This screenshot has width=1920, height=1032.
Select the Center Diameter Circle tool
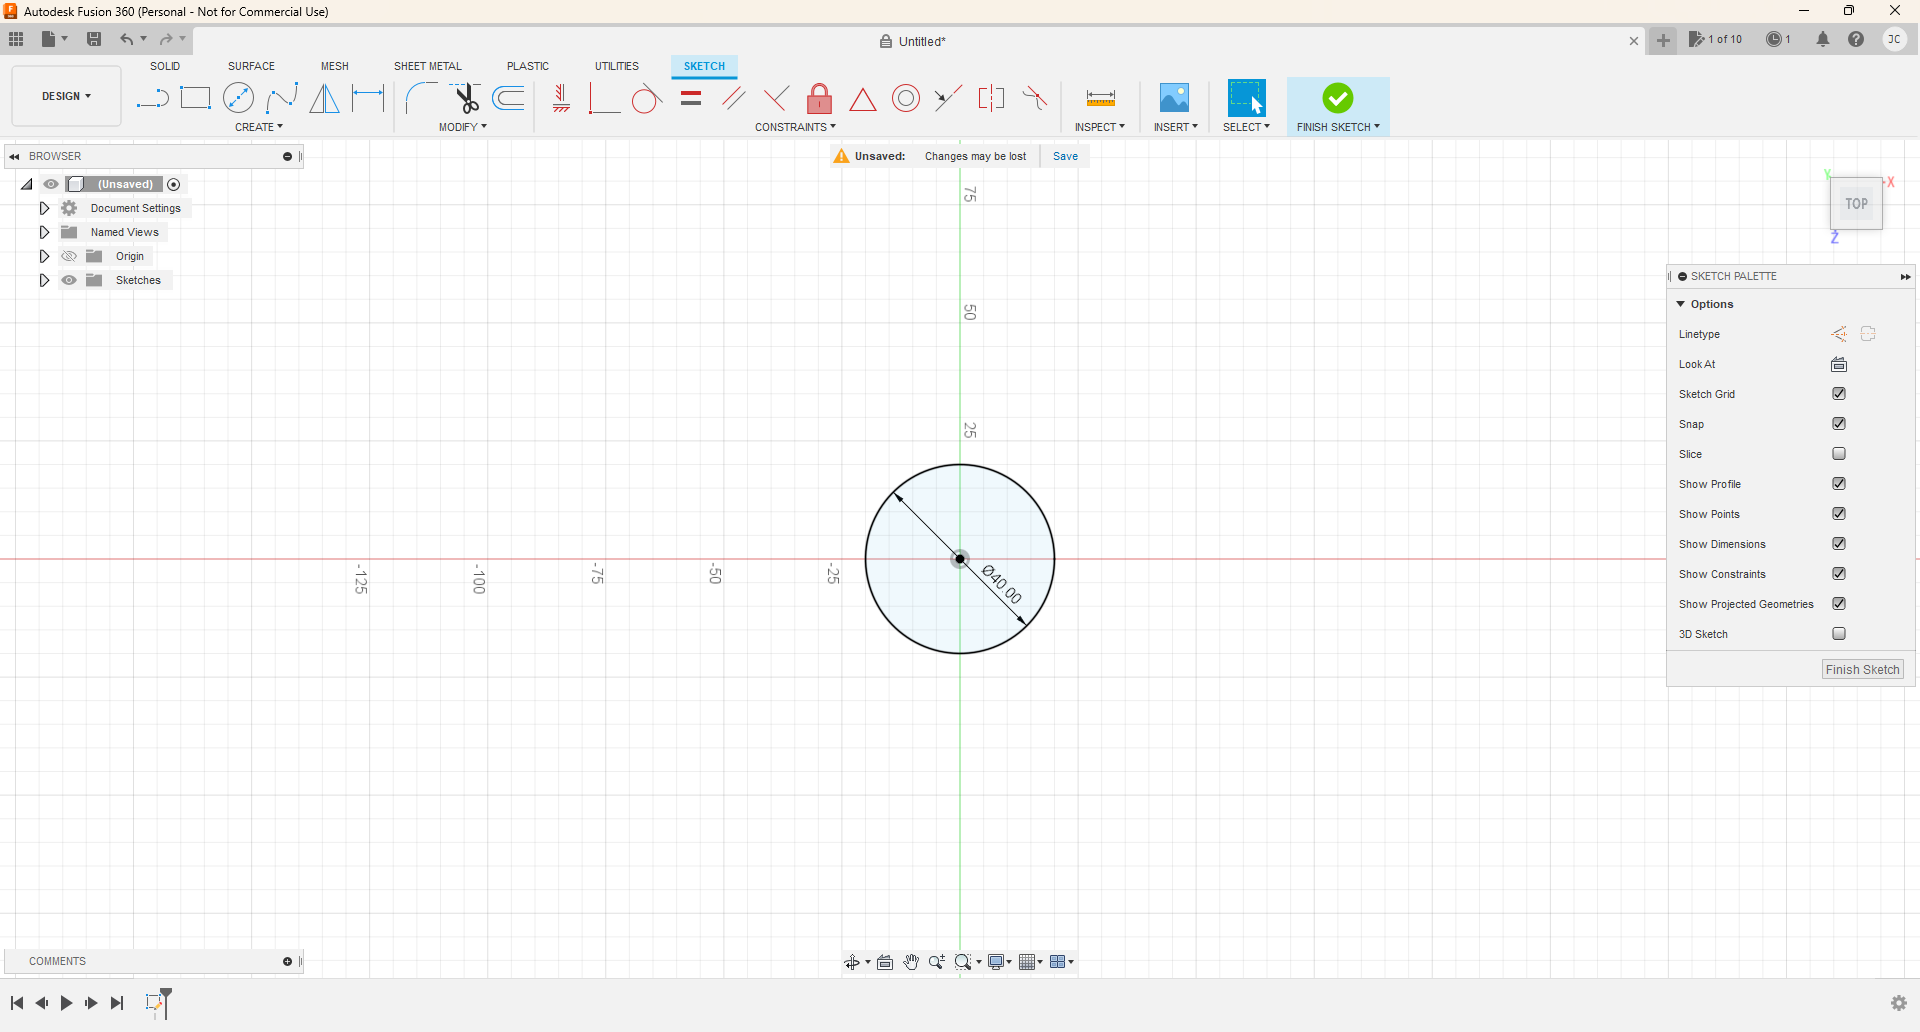click(x=238, y=98)
